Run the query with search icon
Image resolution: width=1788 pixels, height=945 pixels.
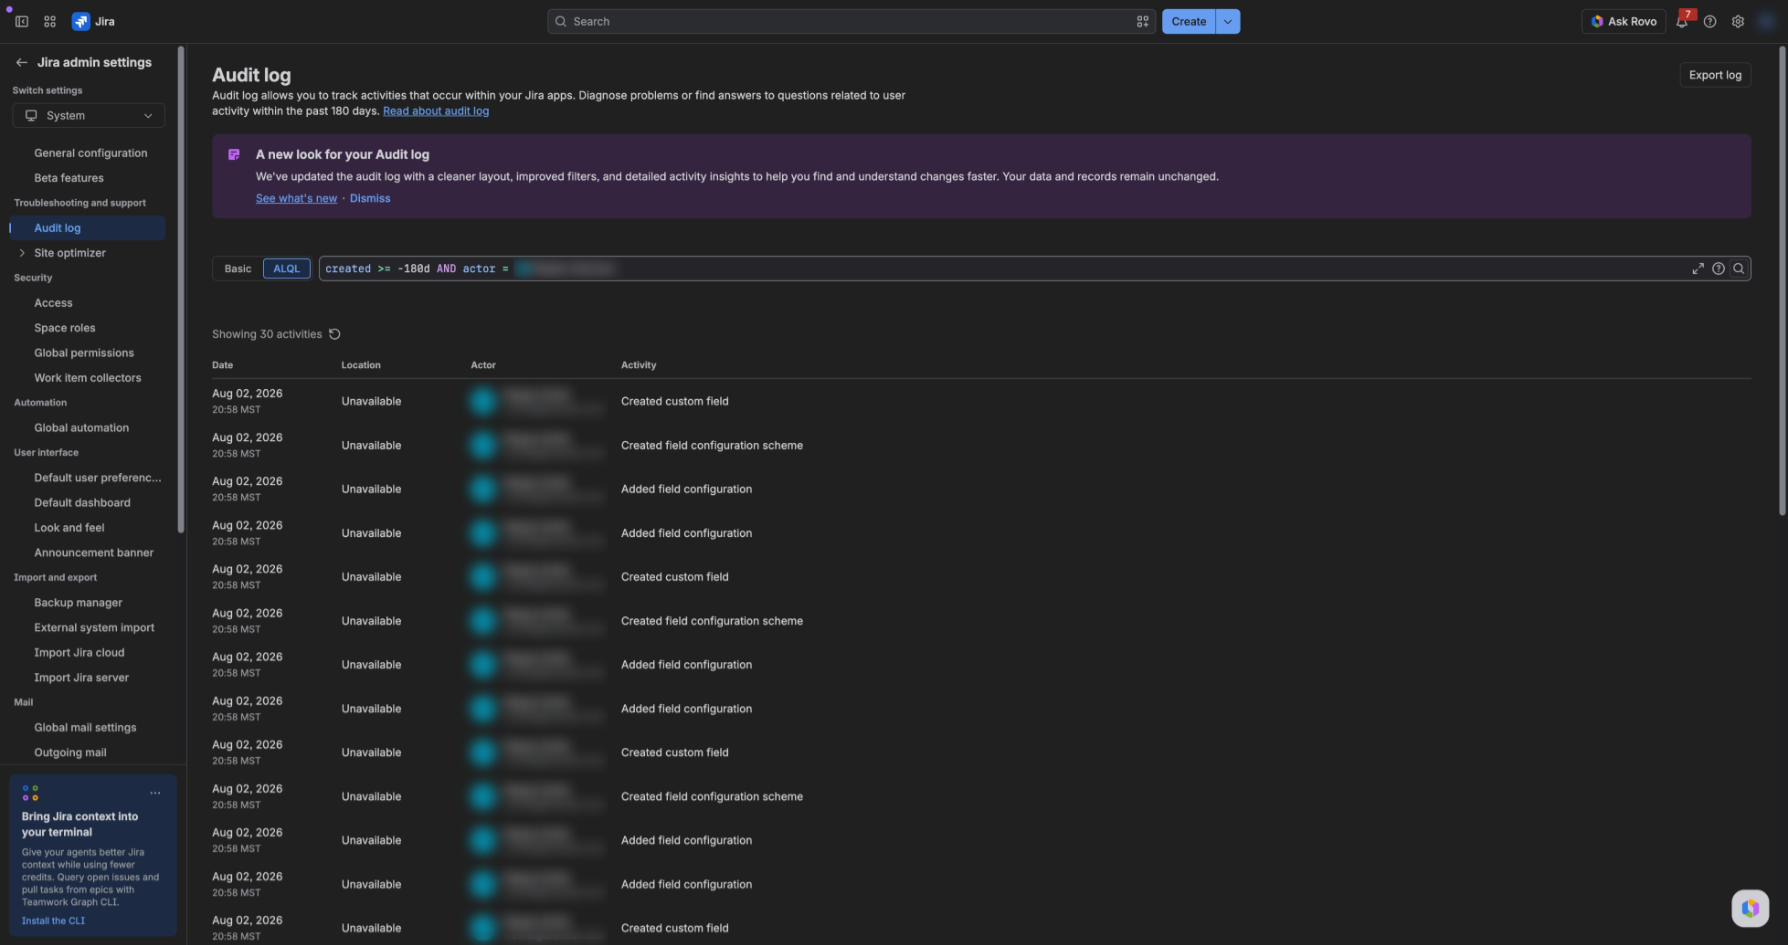pos(1739,269)
